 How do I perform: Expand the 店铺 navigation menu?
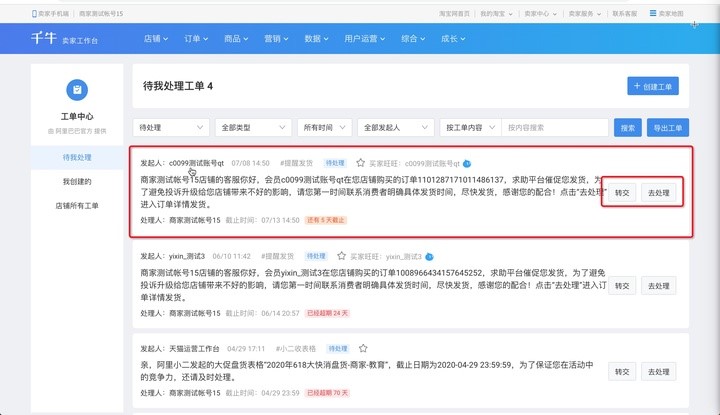click(x=156, y=39)
